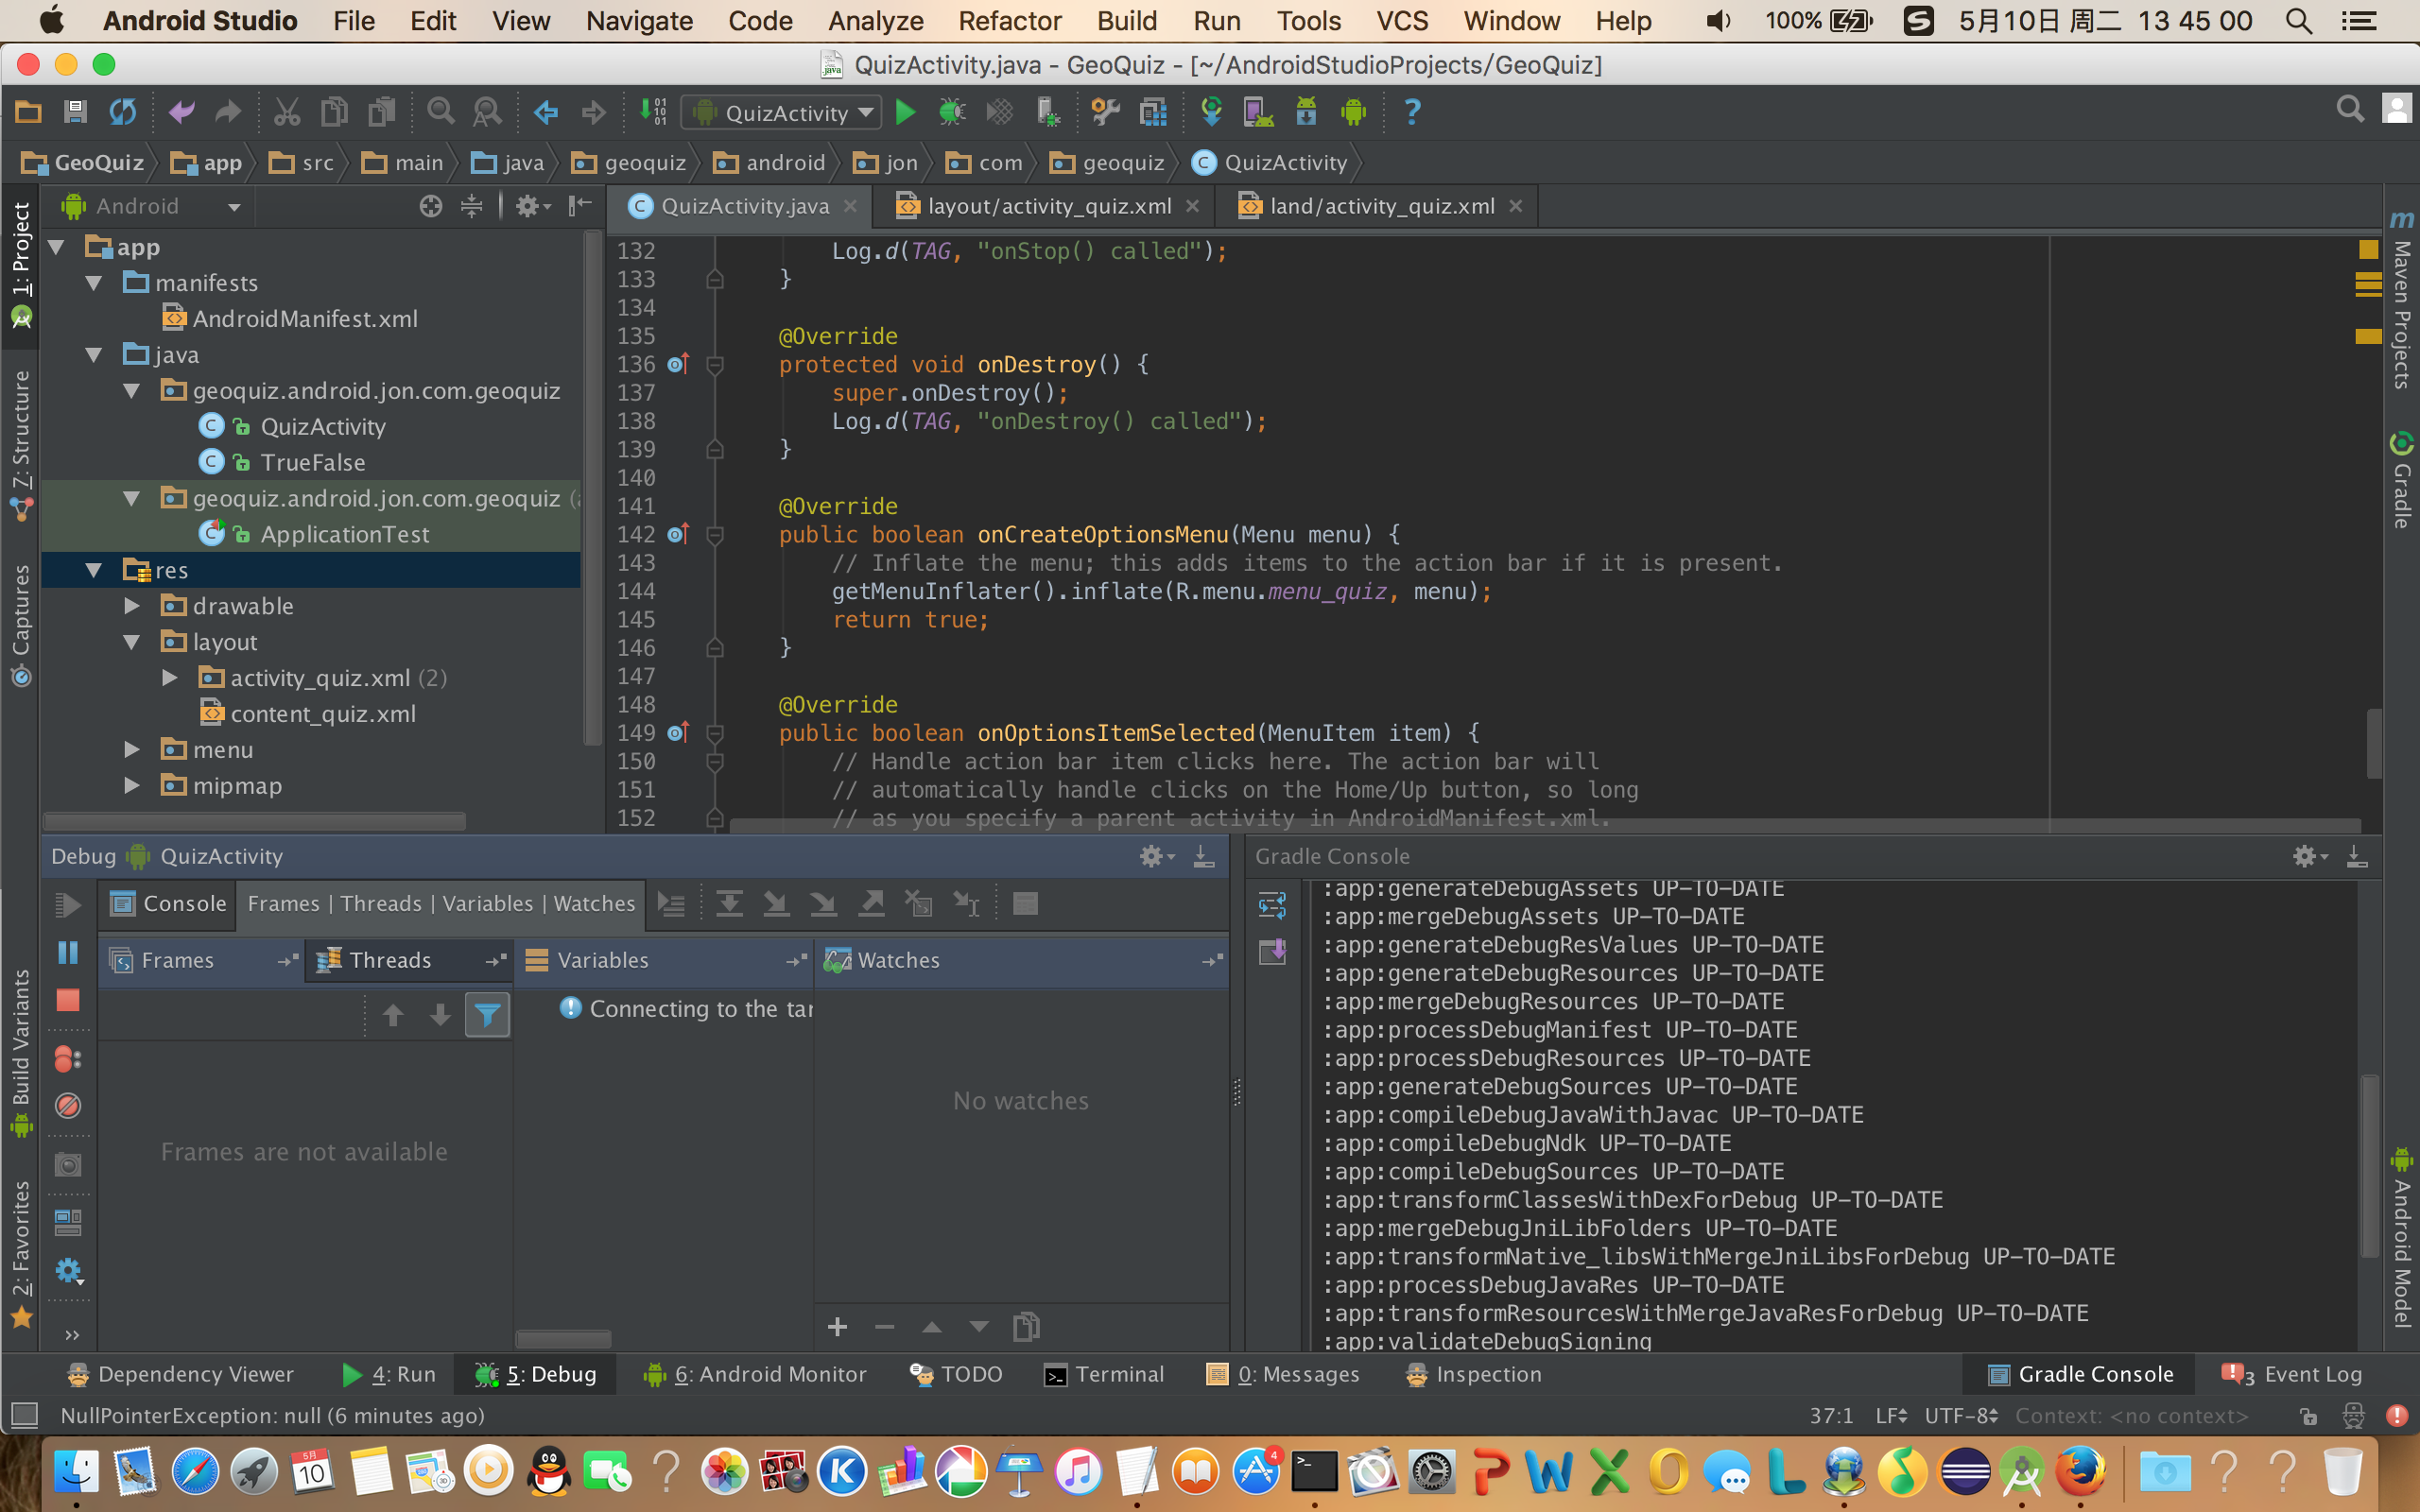Click the Step Over debug icon
2420x1512 pixels.
pos(730,904)
